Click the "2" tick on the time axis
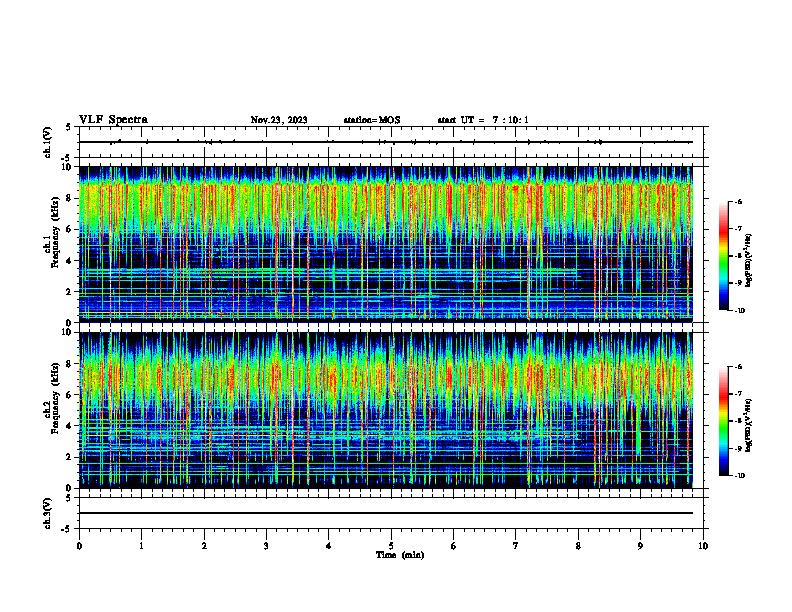This screenshot has height=612, width=792. click(204, 546)
